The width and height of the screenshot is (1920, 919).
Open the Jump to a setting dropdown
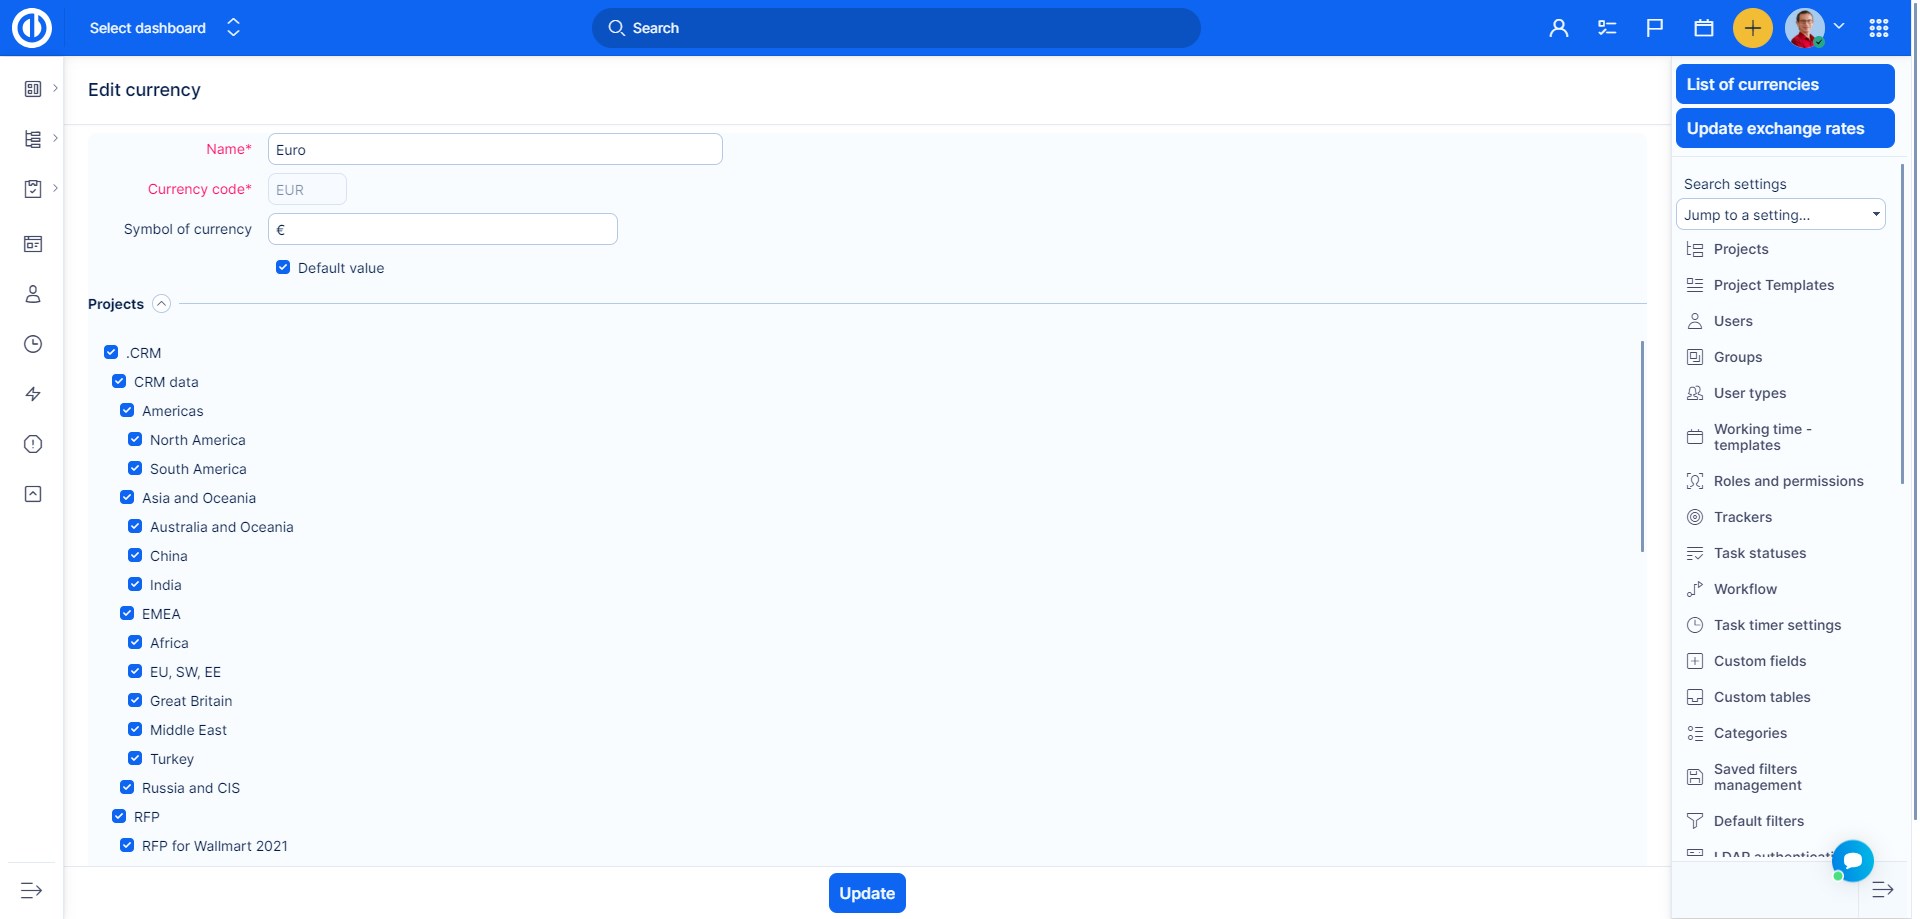coord(1780,215)
